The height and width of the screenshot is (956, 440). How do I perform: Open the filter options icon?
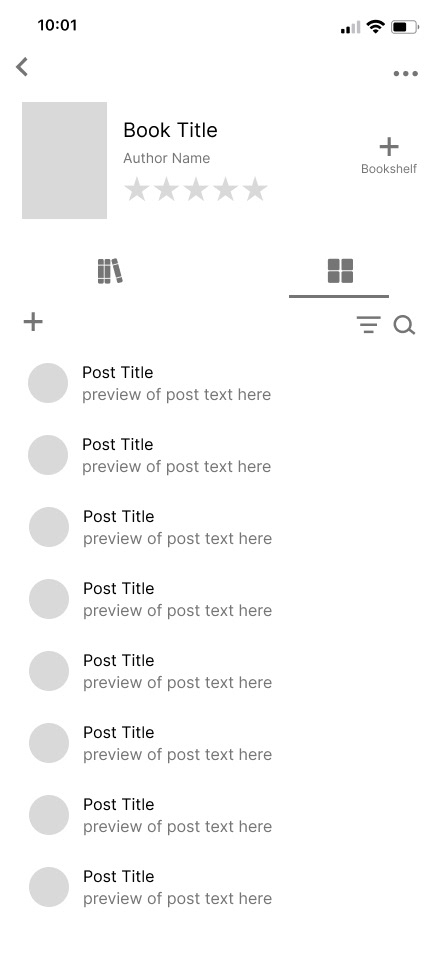click(x=369, y=325)
